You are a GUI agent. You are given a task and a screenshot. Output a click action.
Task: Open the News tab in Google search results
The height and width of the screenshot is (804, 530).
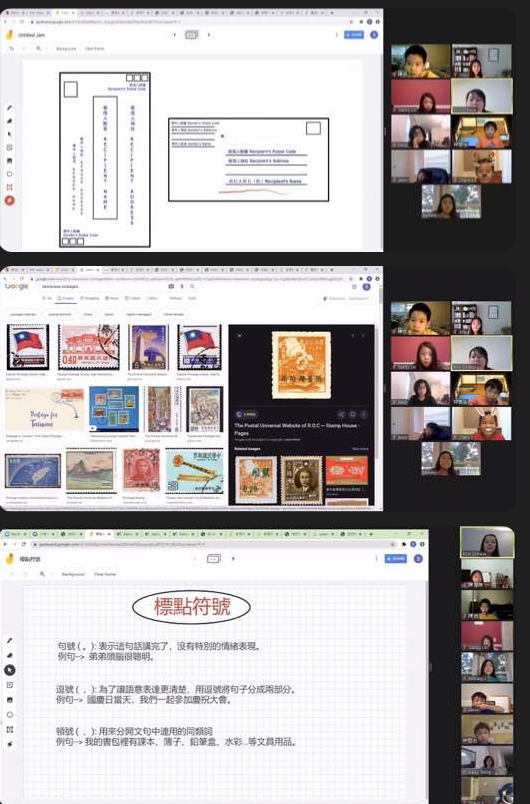pos(113,298)
